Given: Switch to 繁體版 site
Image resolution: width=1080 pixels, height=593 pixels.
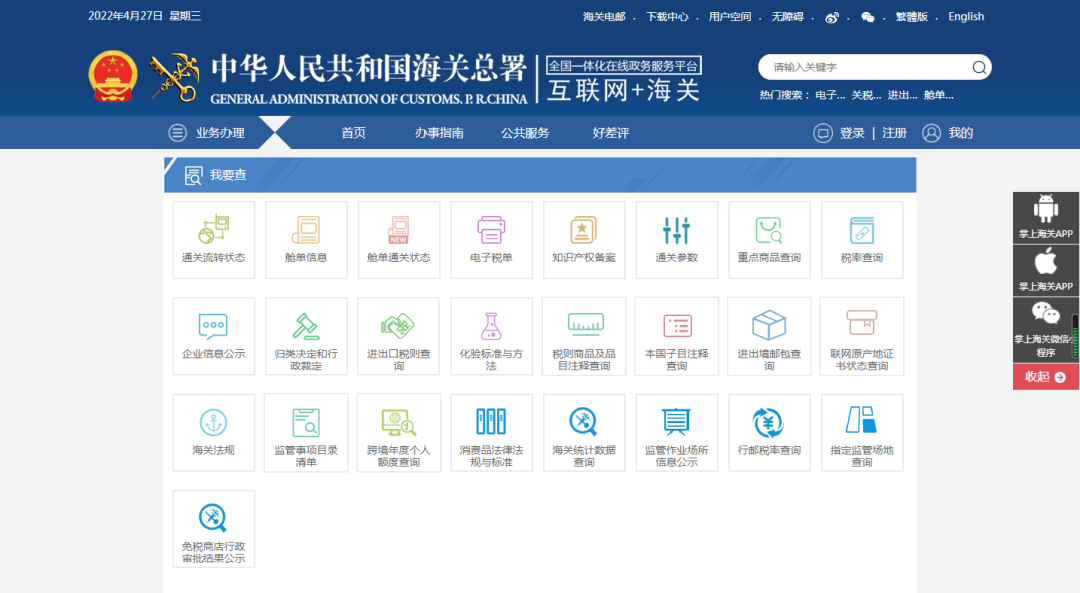Looking at the screenshot, I should [x=912, y=17].
